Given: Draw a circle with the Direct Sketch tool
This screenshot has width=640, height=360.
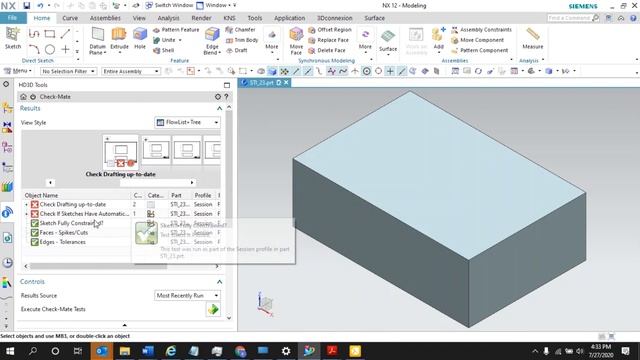Looking at the screenshot, I should [x=50, y=50].
